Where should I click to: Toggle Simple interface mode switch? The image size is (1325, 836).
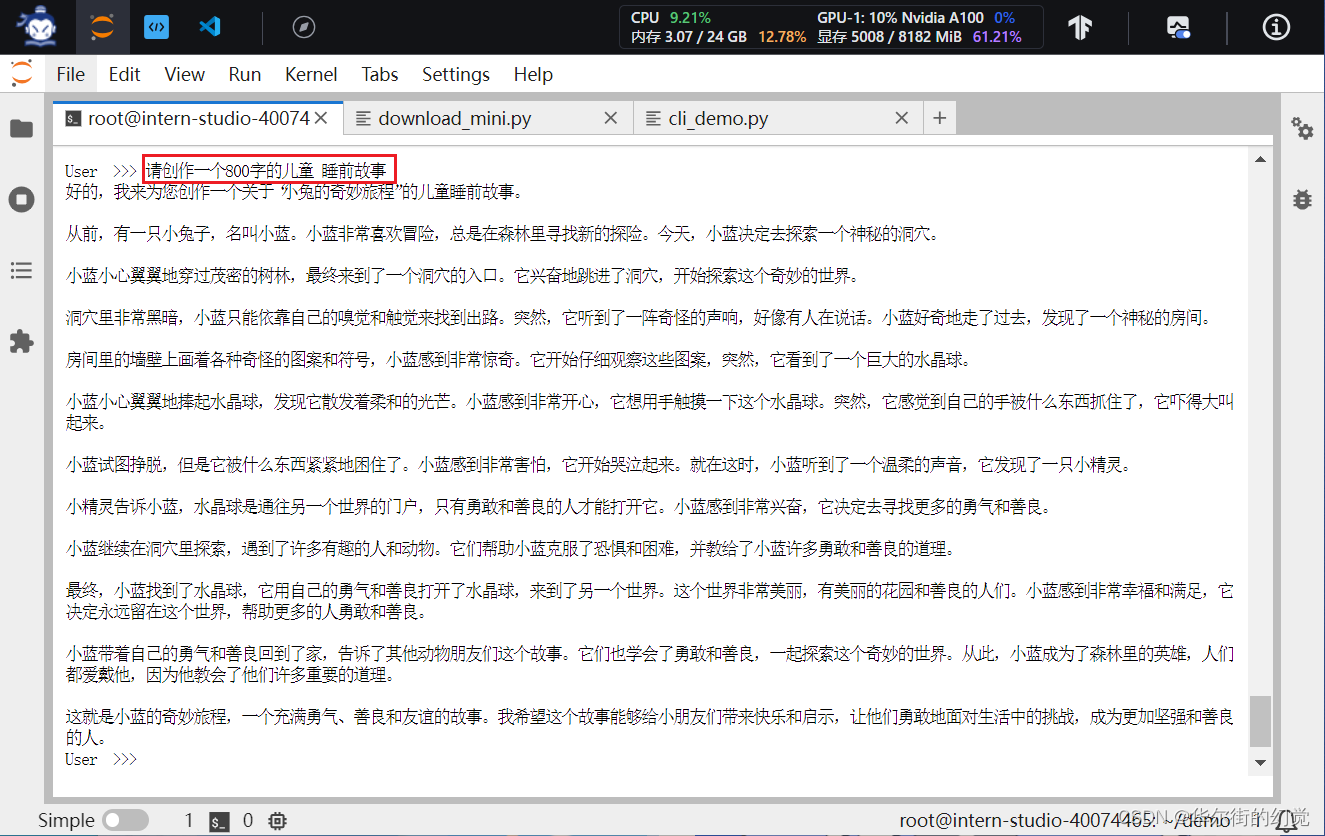[126, 820]
